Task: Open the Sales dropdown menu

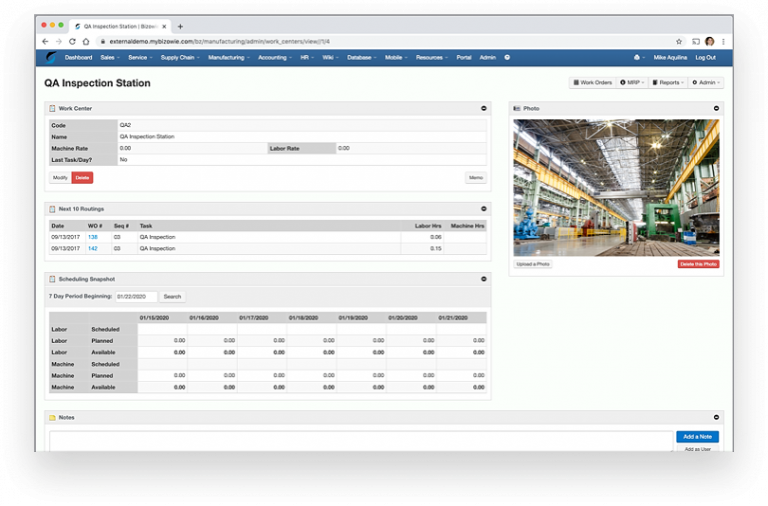Action: [109, 57]
